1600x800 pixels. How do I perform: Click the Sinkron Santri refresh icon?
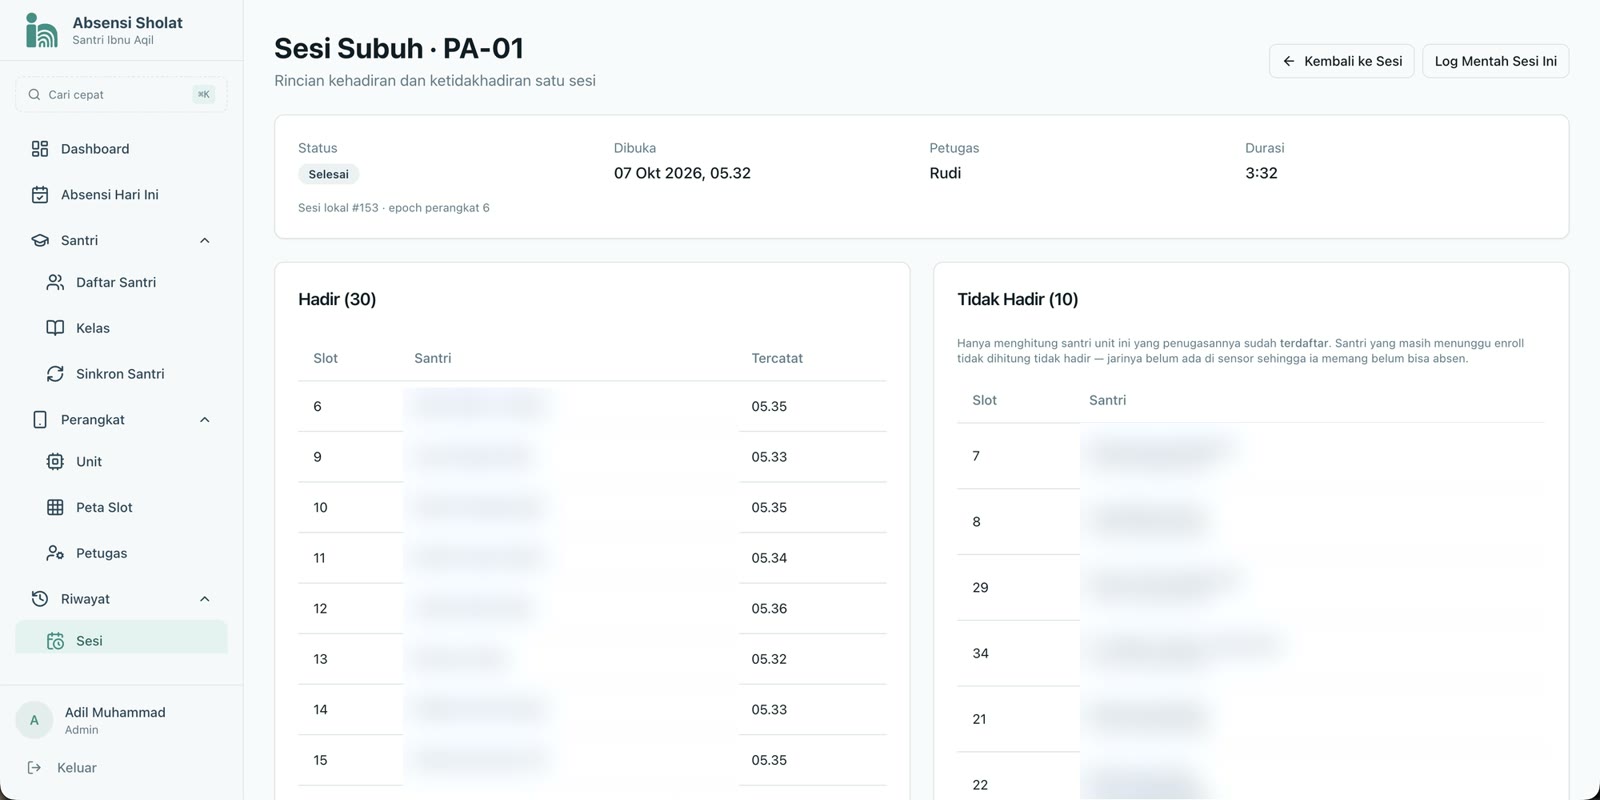(x=55, y=374)
